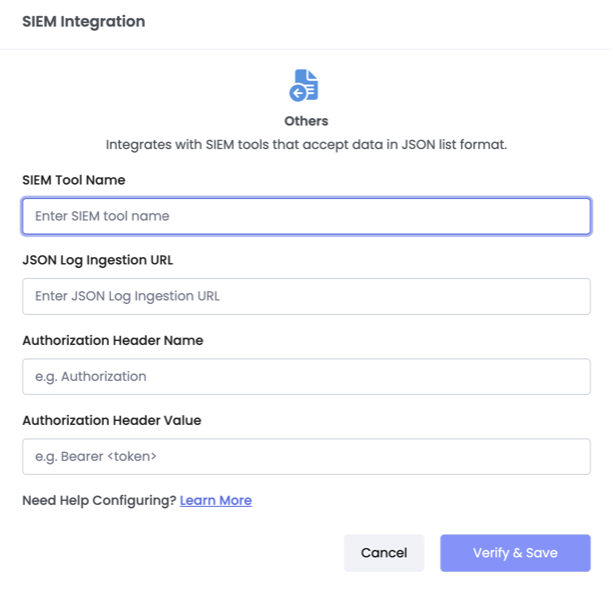This screenshot has height=592, width=613.
Task: Click the Need Help Configuring? text
Action: pyautogui.click(x=99, y=500)
